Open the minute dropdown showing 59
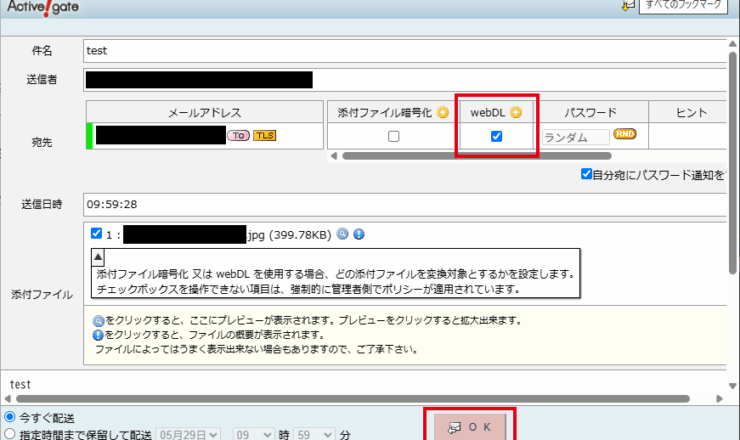Viewport: 740px width, 440px height. (314, 434)
